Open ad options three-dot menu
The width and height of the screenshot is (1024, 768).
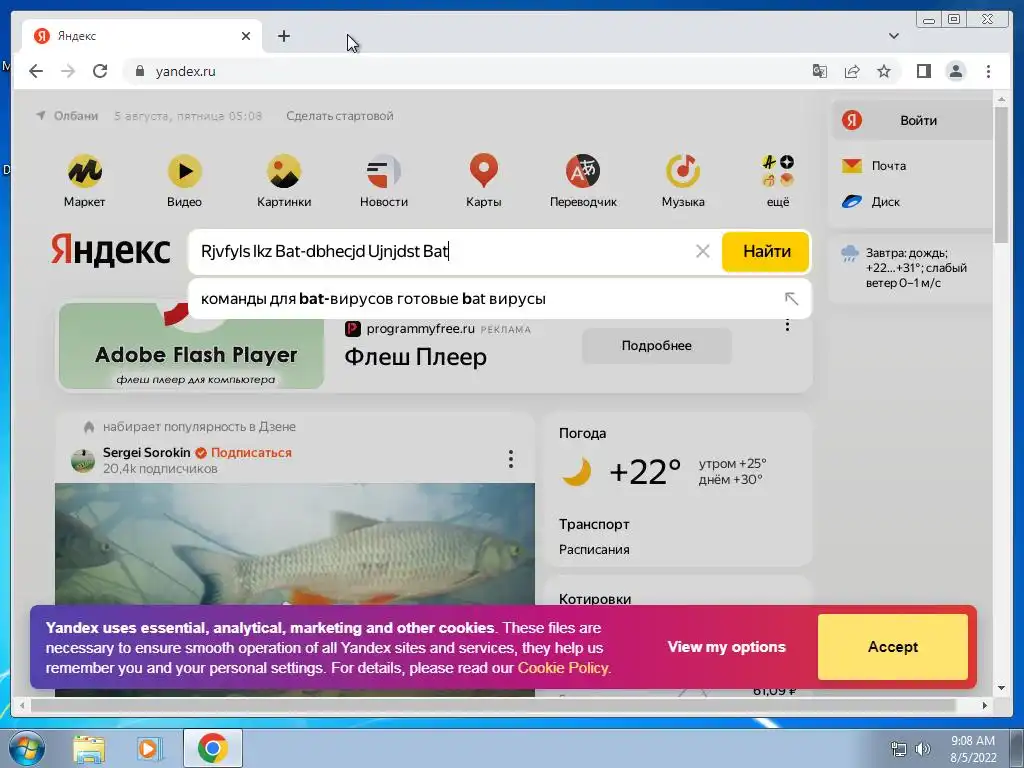point(787,325)
